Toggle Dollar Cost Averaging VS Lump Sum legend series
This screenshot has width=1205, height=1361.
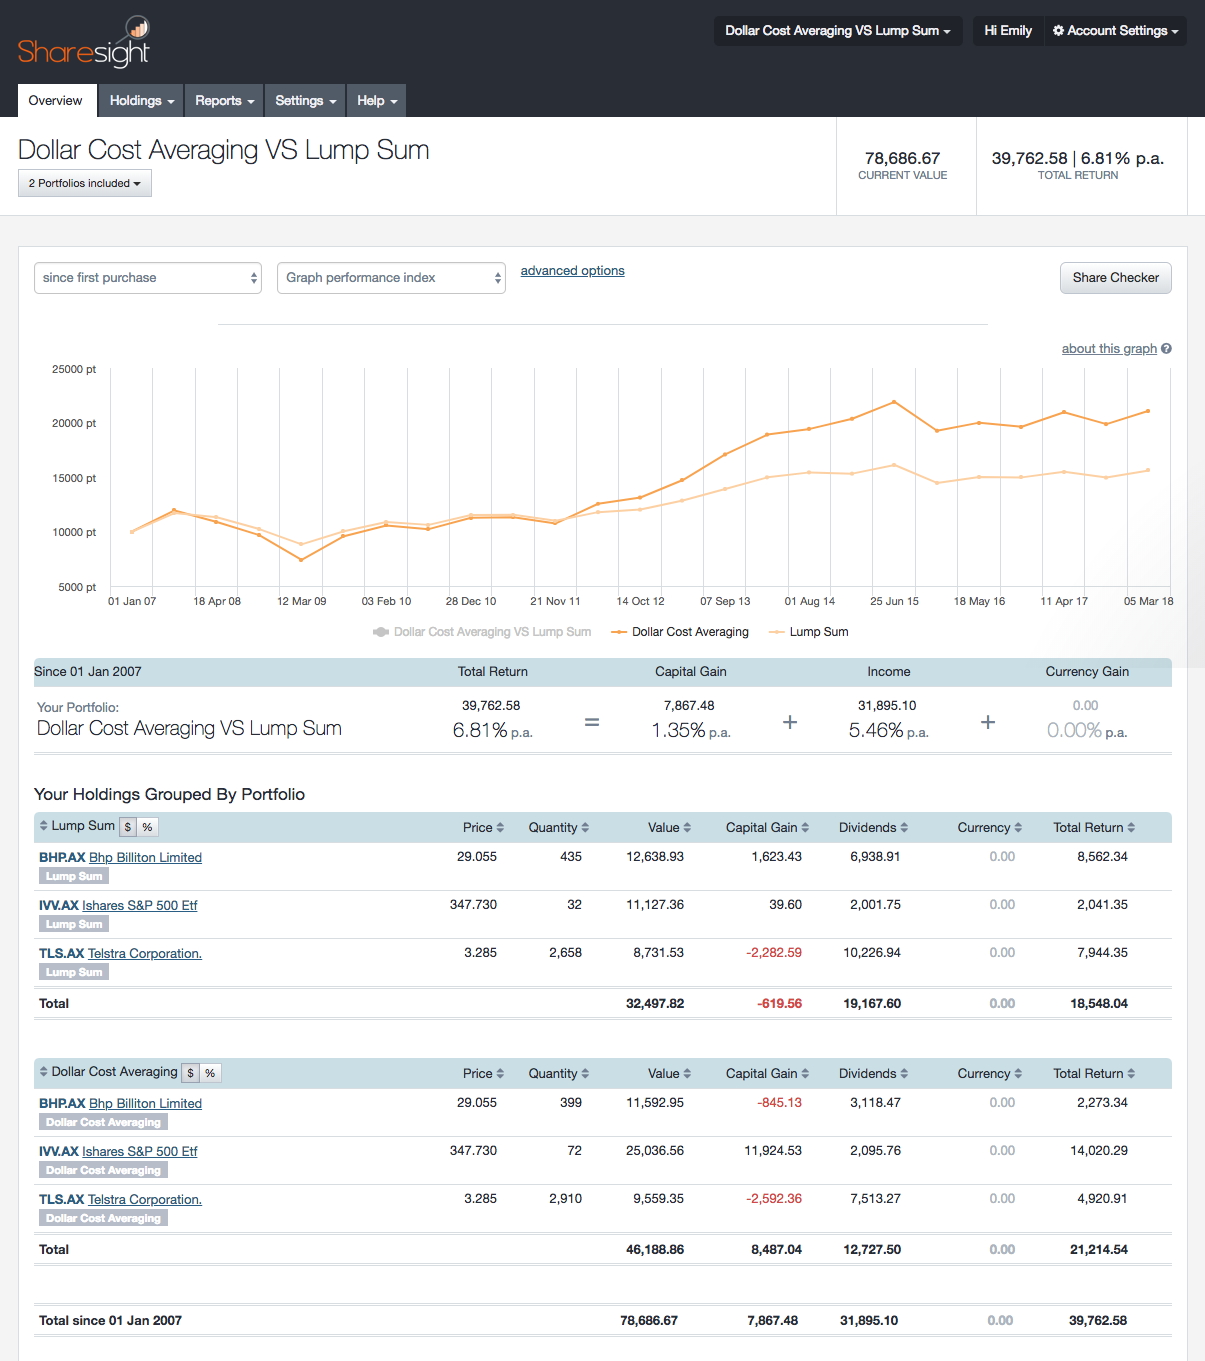pyautogui.click(x=482, y=632)
